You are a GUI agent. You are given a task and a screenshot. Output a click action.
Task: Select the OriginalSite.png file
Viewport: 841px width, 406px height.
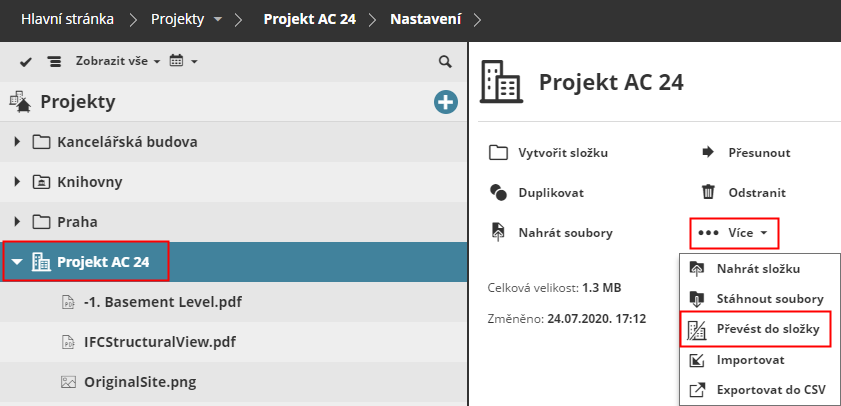point(126,382)
